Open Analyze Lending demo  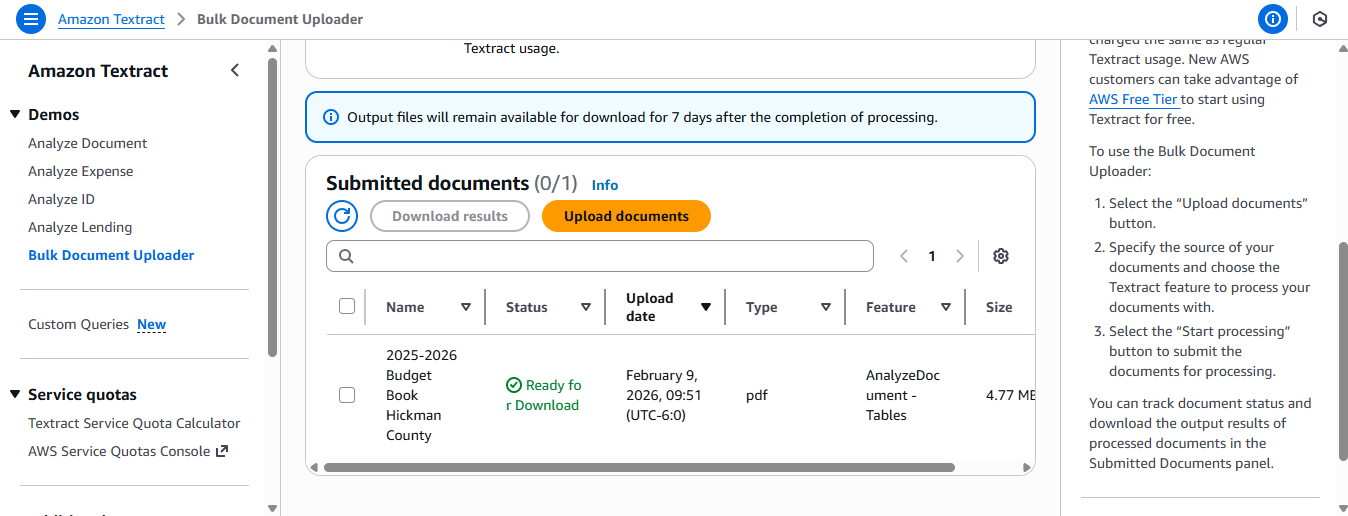80,227
